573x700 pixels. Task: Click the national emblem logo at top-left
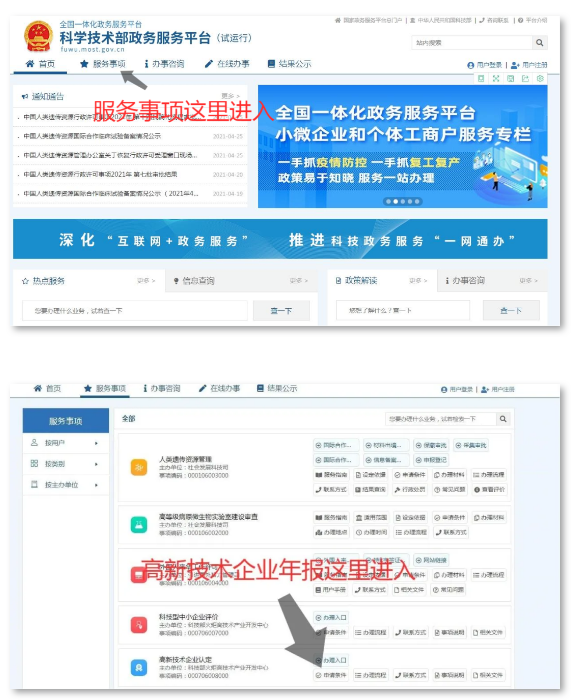[38, 37]
